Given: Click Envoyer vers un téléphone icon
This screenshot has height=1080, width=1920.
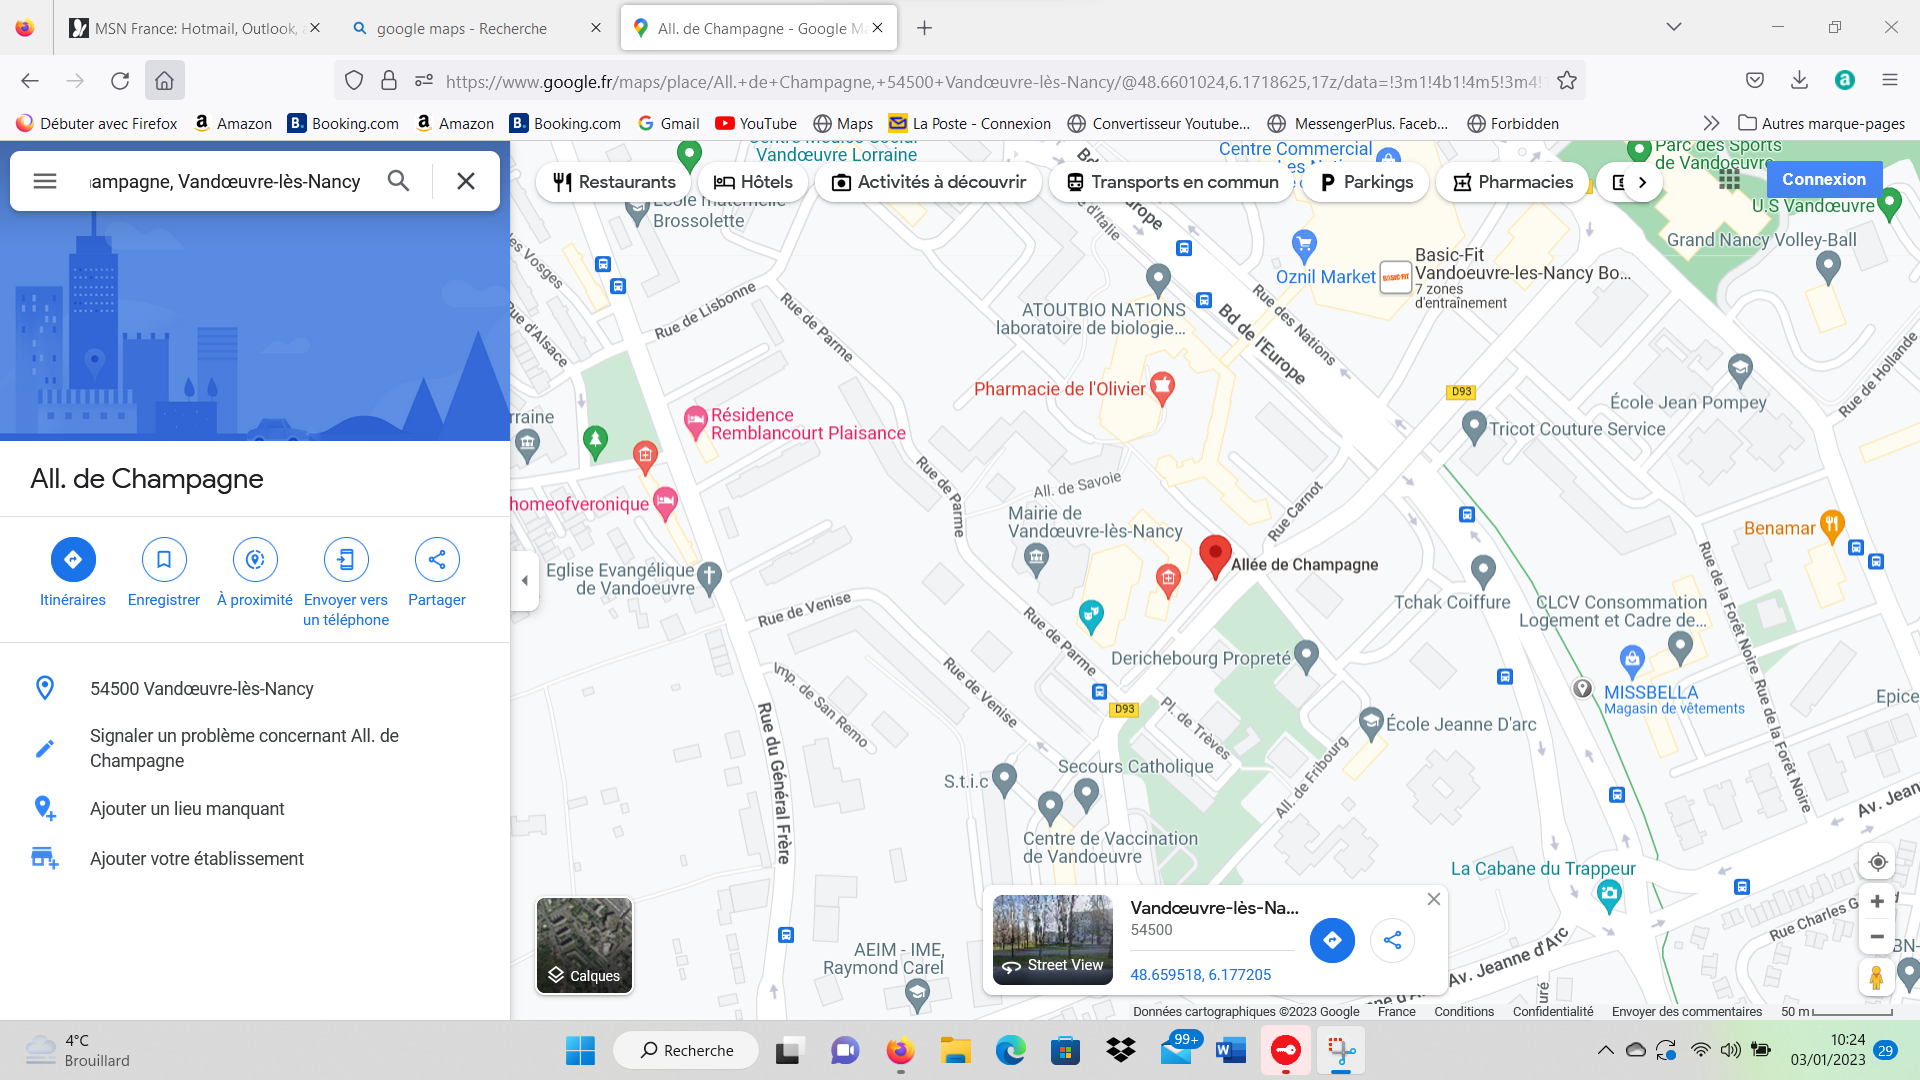Looking at the screenshot, I should pos(346,559).
